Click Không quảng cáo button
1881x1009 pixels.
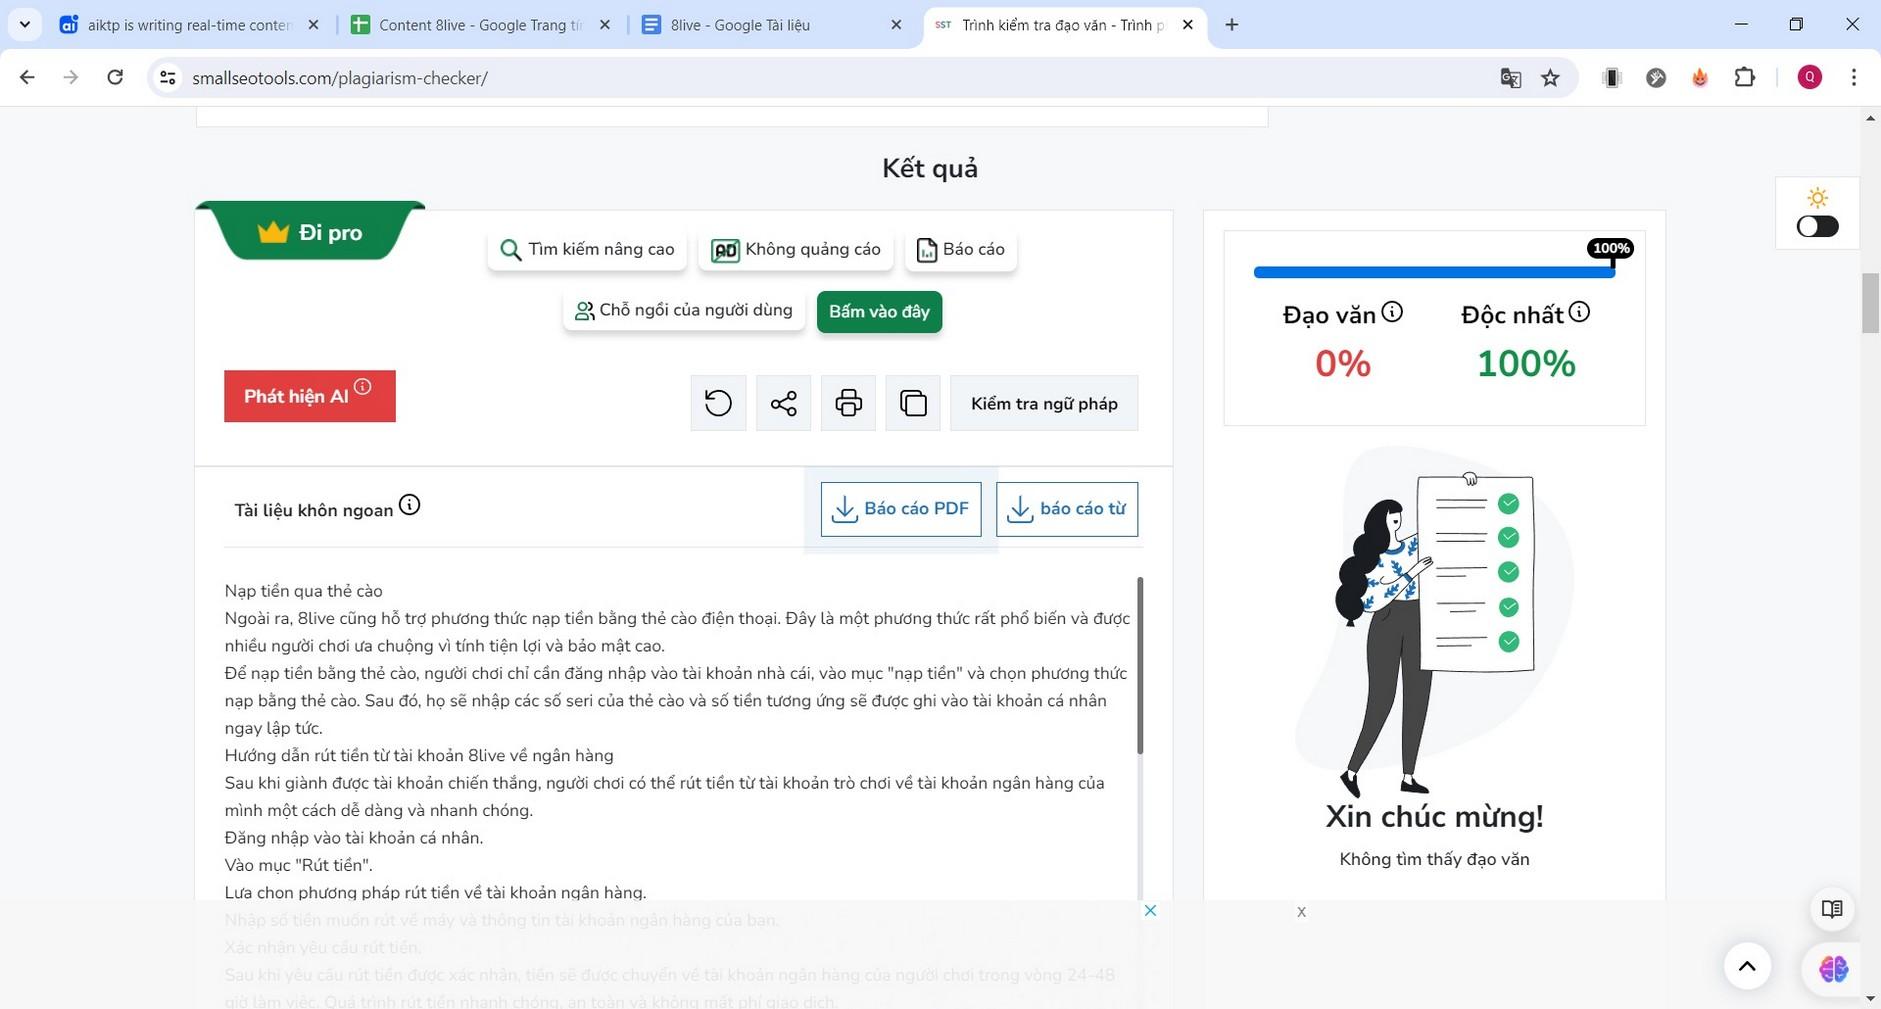pyautogui.click(x=796, y=250)
